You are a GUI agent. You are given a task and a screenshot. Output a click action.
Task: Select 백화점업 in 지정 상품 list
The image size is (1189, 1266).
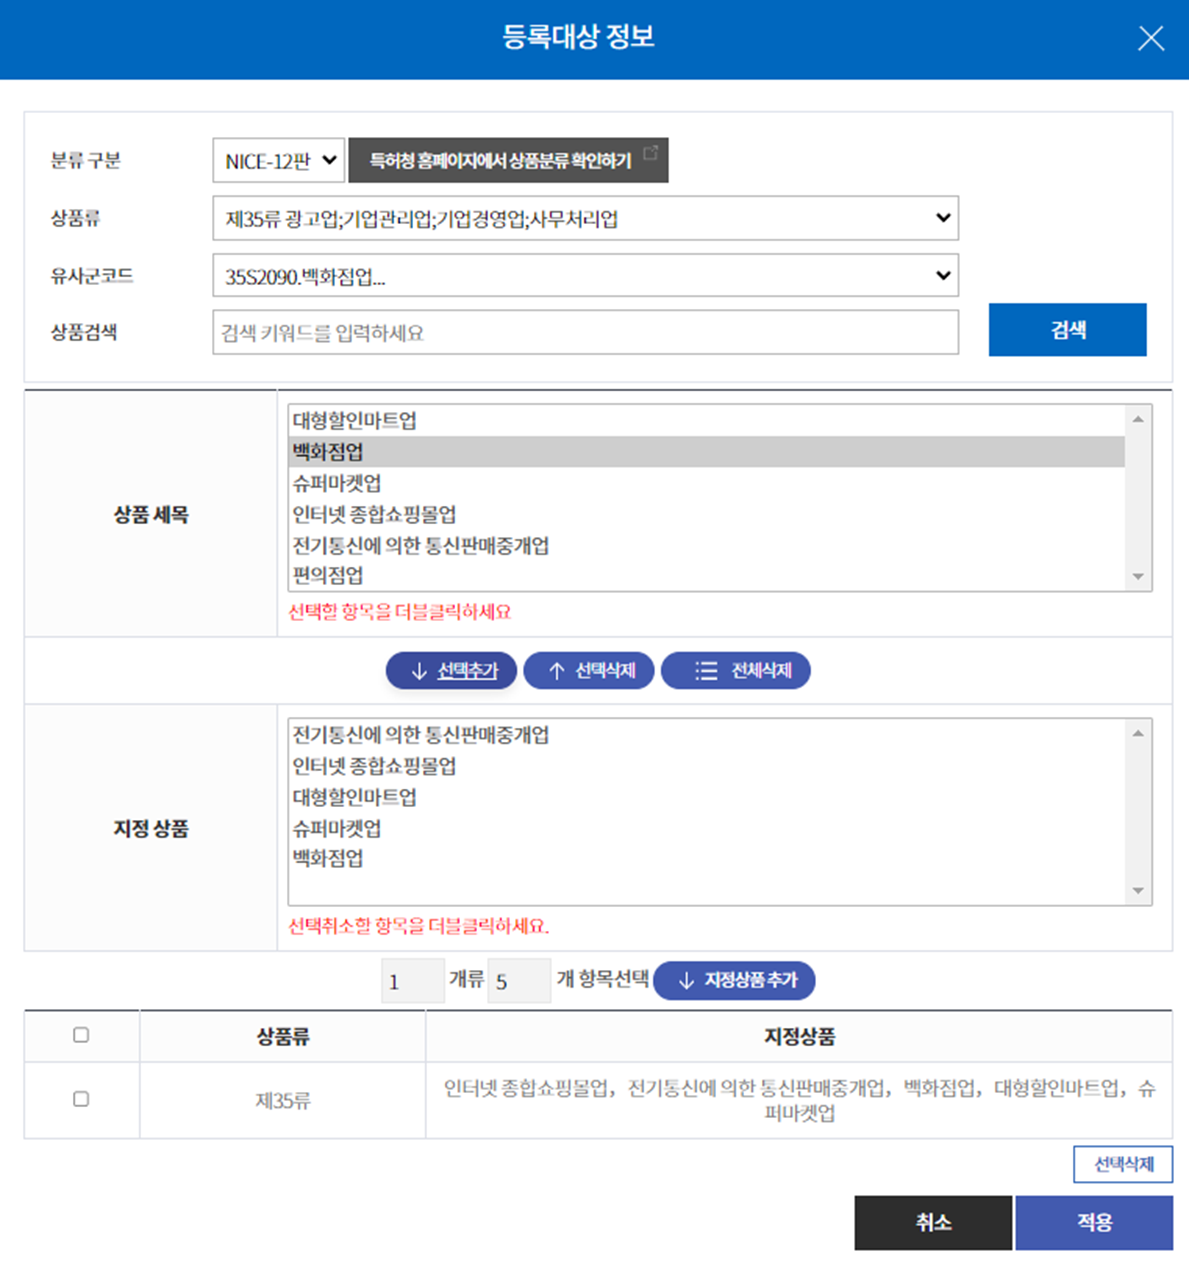pyautogui.click(x=706, y=859)
